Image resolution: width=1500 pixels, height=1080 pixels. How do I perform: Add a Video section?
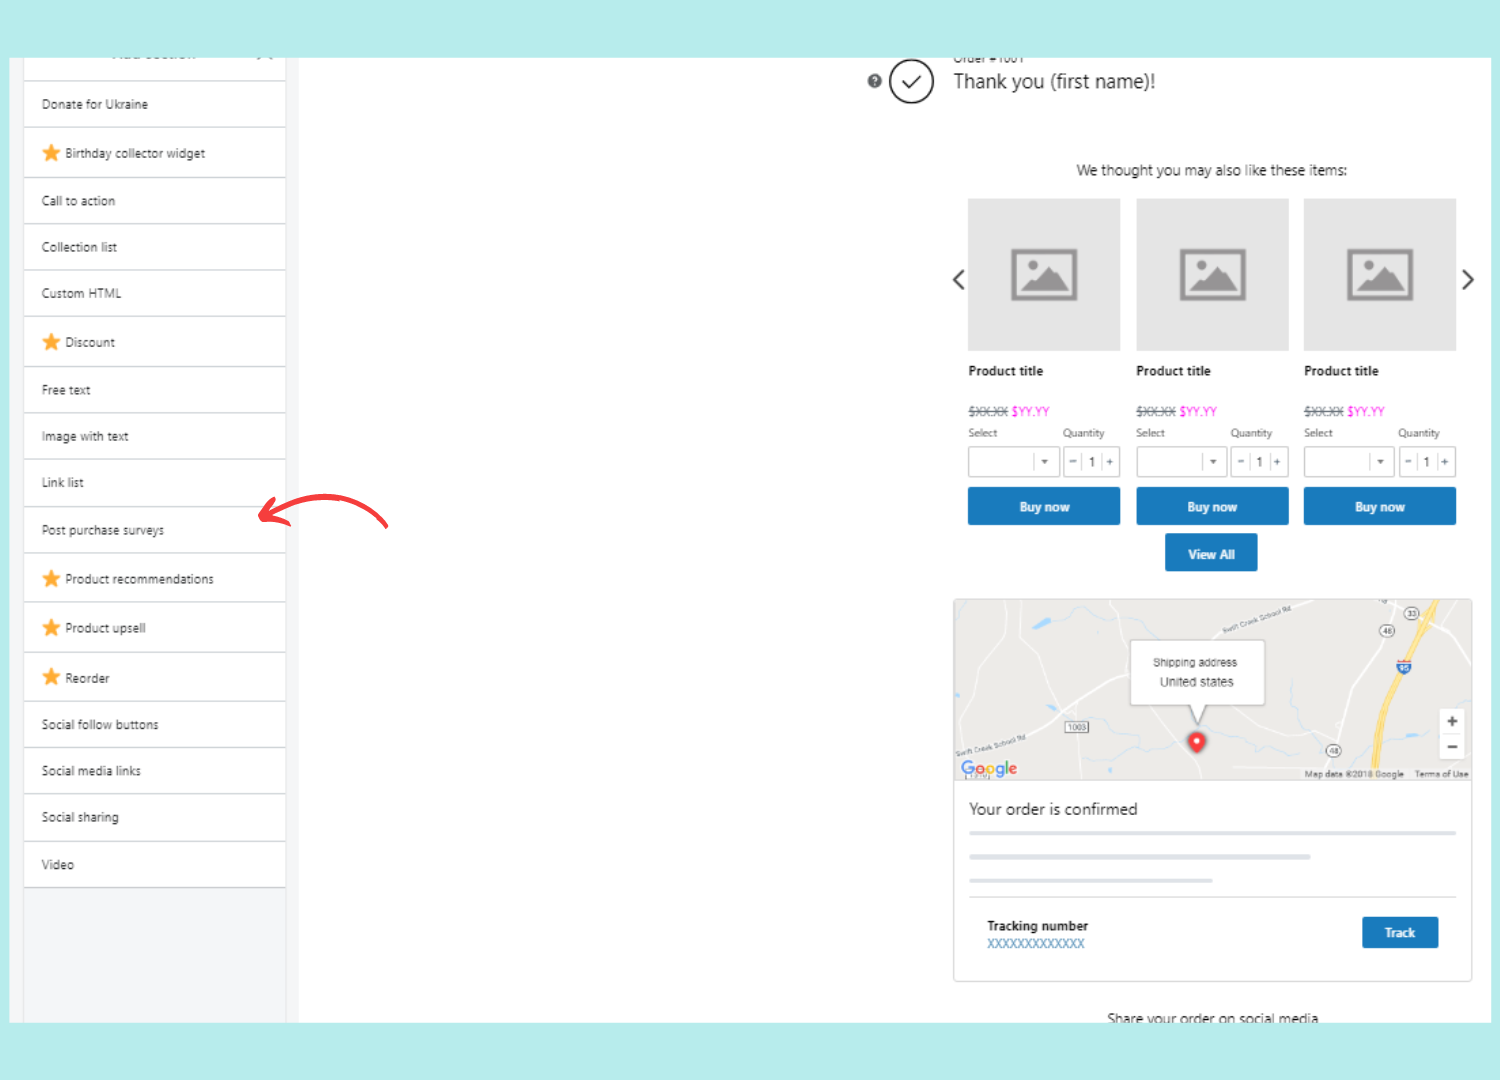pos(154,864)
